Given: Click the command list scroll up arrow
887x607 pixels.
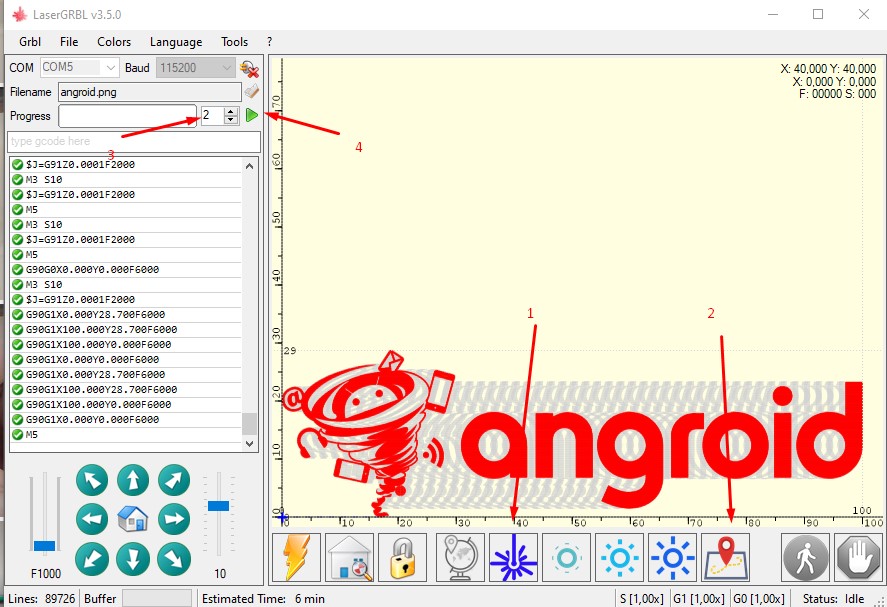Looking at the screenshot, I should point(249,166).
